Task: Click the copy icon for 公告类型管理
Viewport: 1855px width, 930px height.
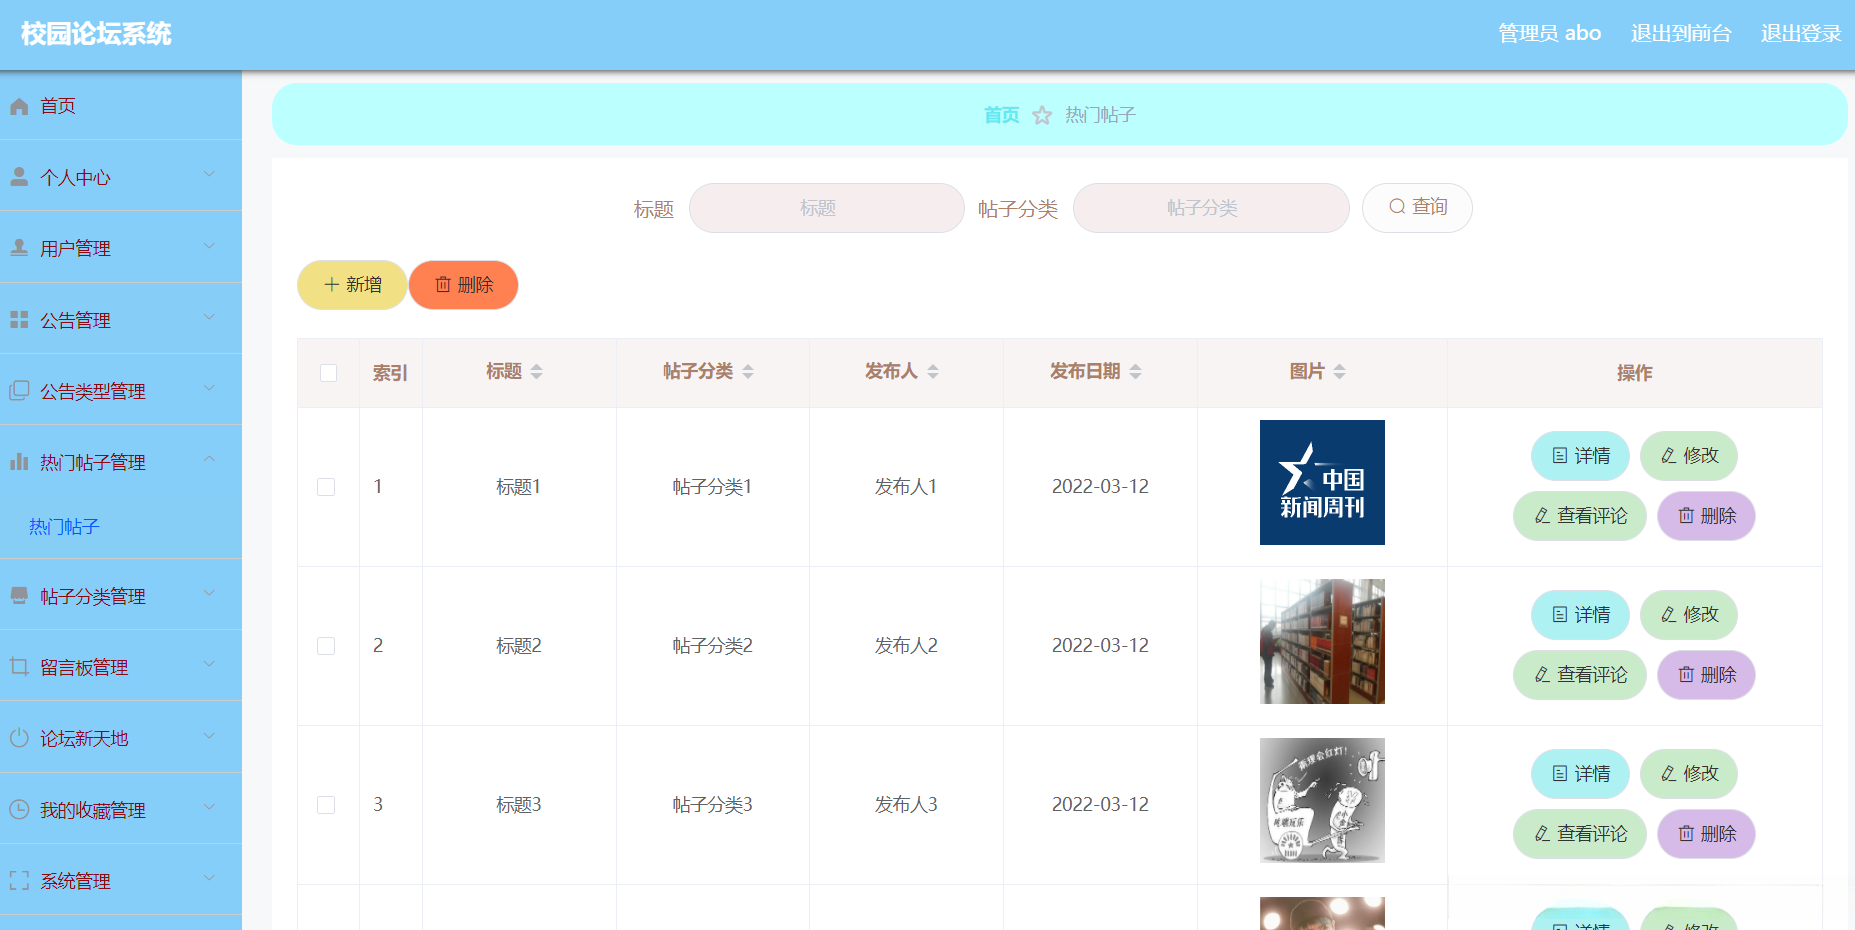Action: coord(19,391)
